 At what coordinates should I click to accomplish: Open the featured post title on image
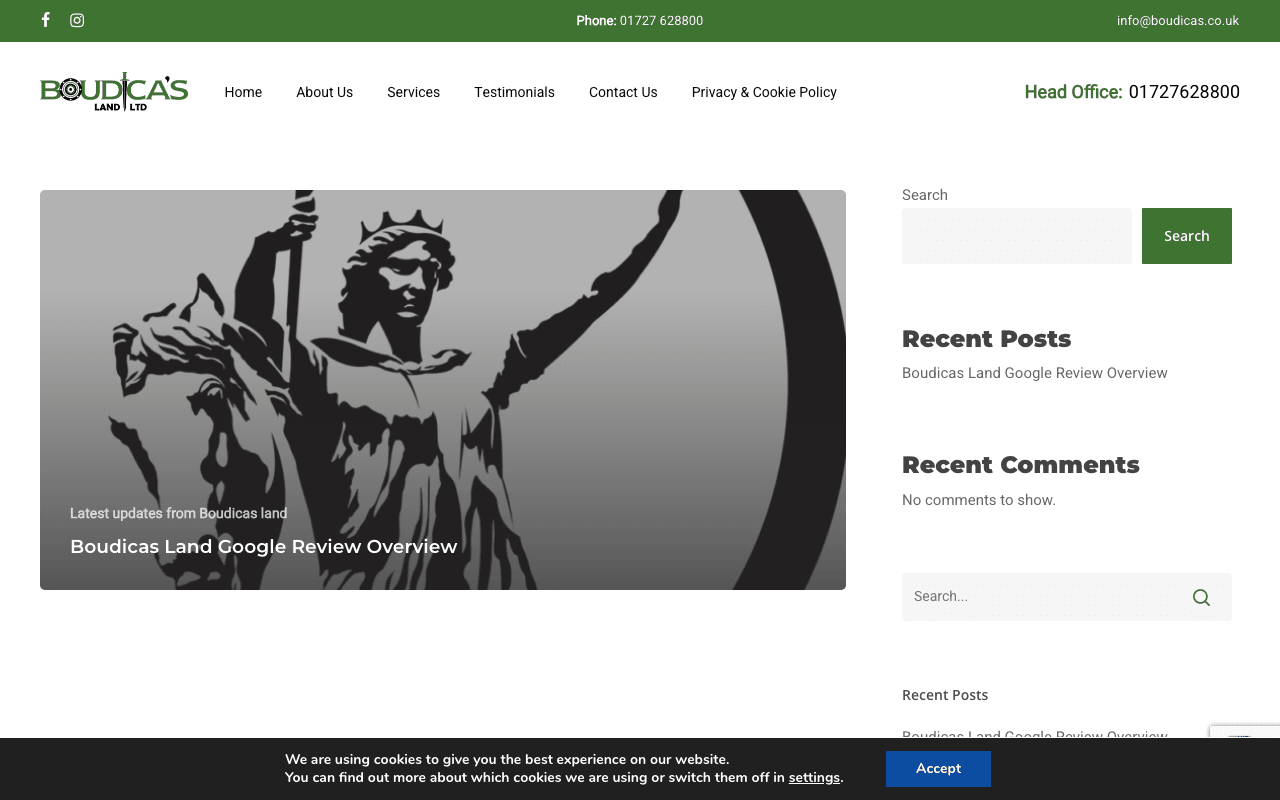[x=264, y=546]
